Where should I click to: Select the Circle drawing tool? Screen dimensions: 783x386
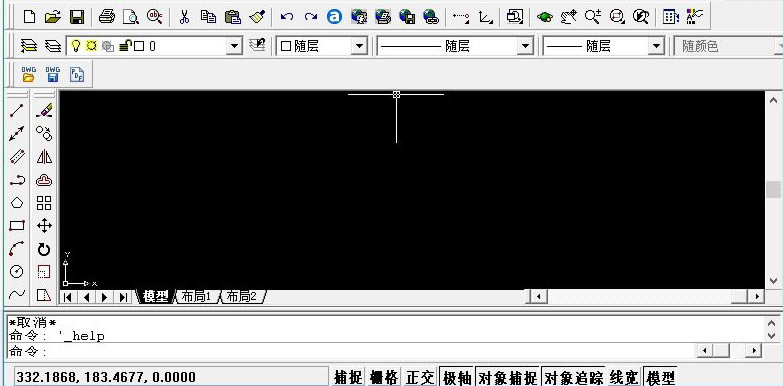[17, 272]
